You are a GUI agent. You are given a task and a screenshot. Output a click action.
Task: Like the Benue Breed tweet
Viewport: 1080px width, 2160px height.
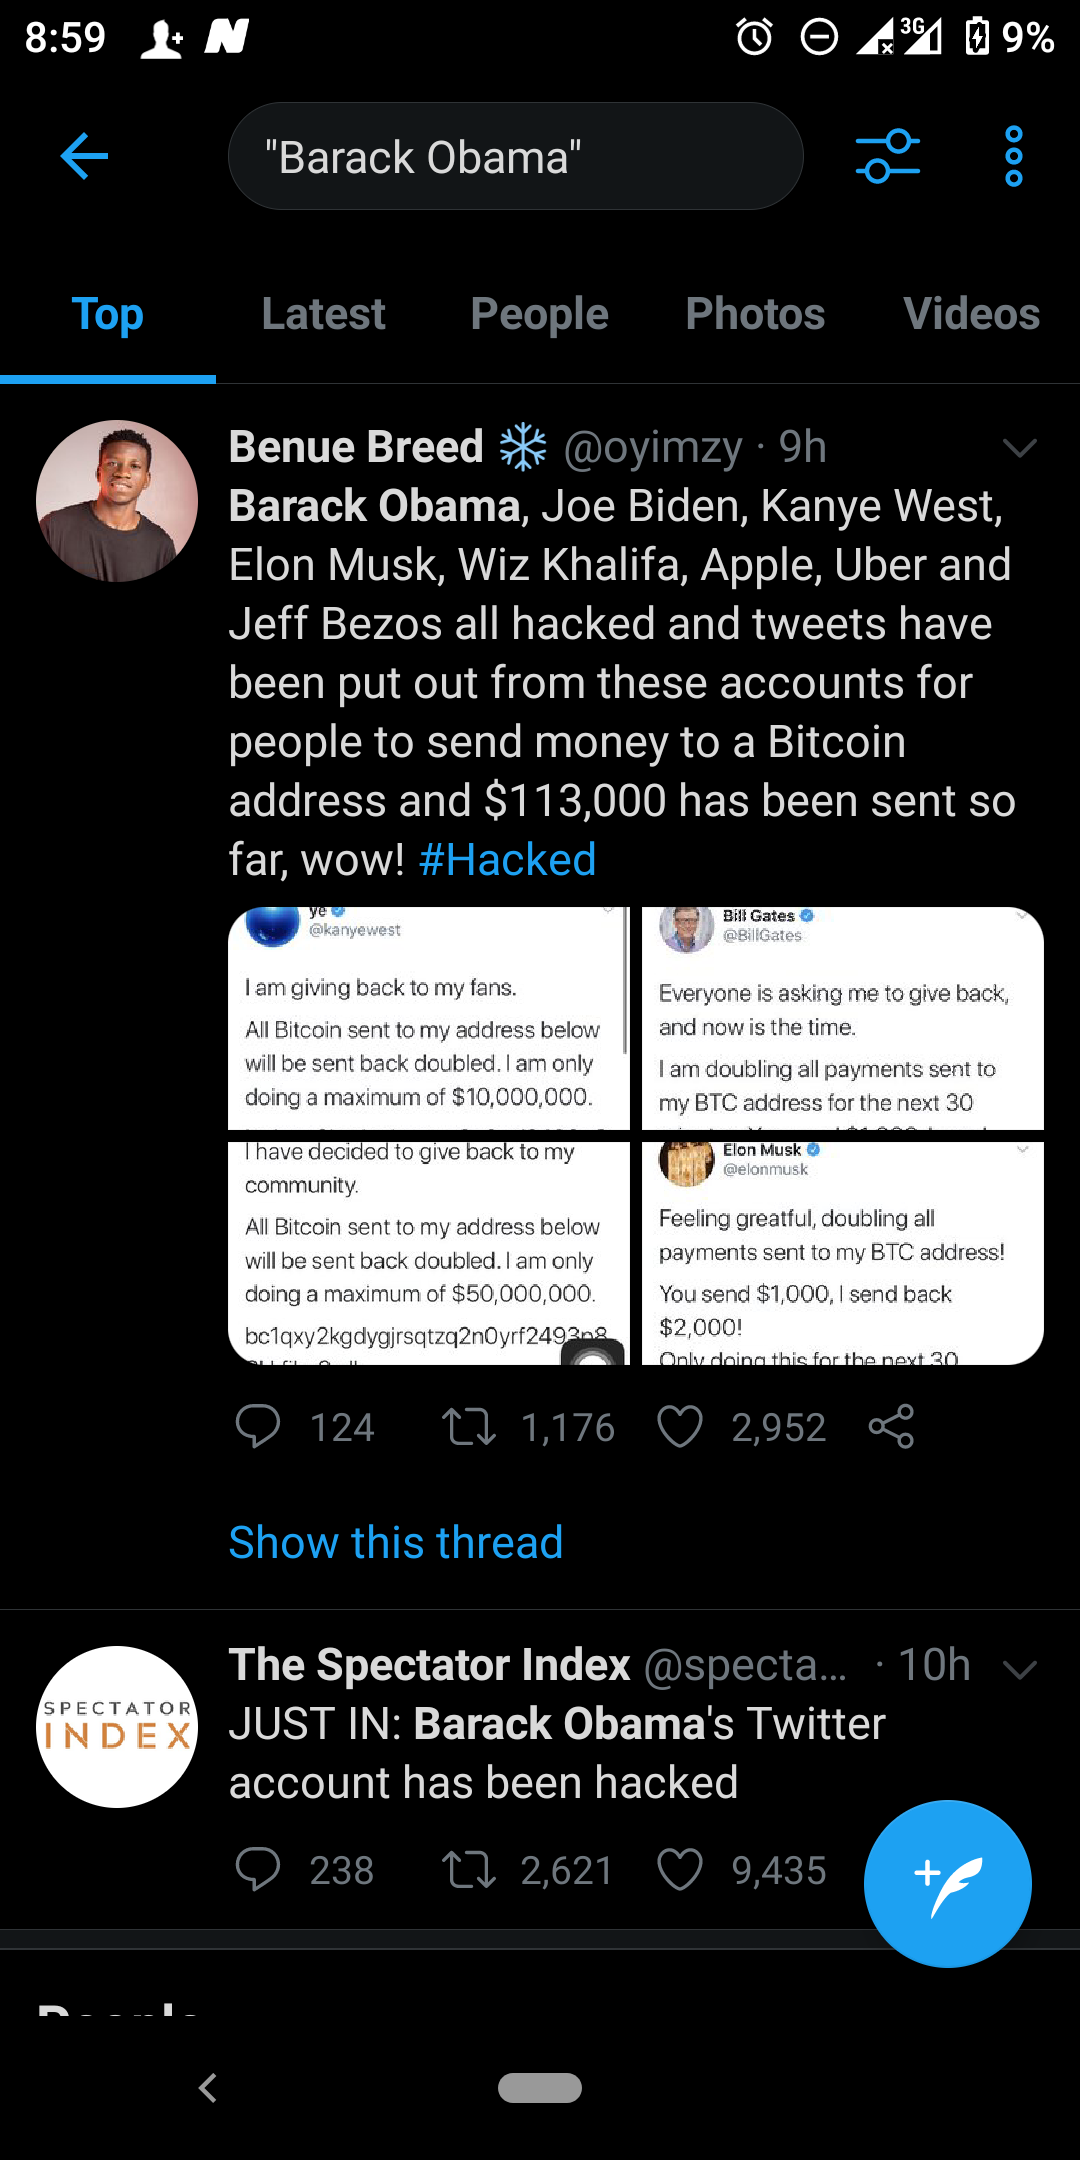[680, 1427]
